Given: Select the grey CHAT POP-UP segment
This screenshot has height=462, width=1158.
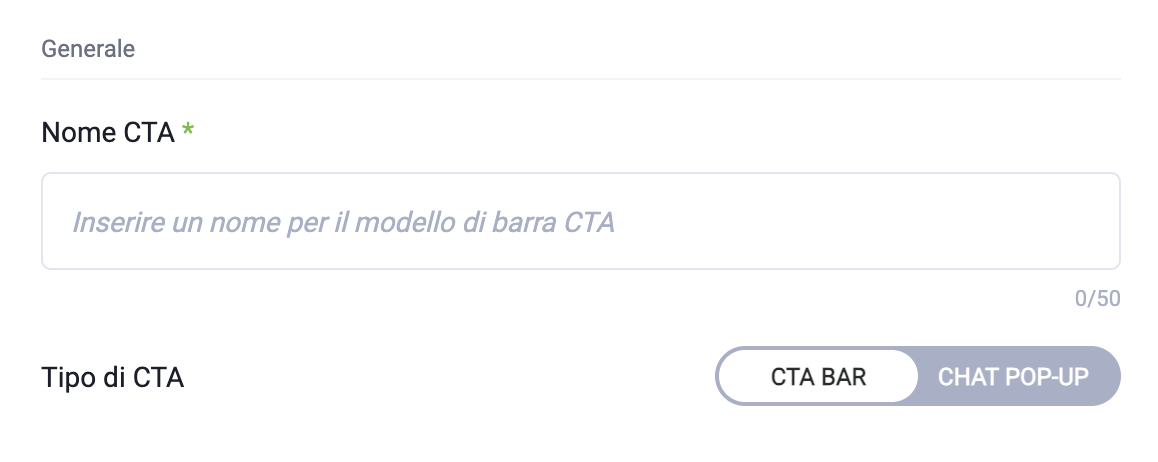Looking at the screenshot, I should [x=1013, y=377].
